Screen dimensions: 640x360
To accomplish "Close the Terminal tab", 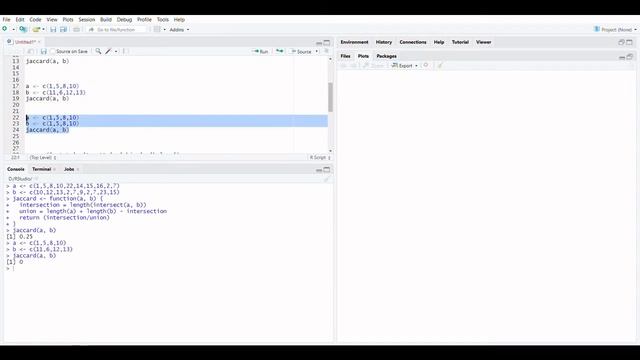I will [x=54, y=169].
